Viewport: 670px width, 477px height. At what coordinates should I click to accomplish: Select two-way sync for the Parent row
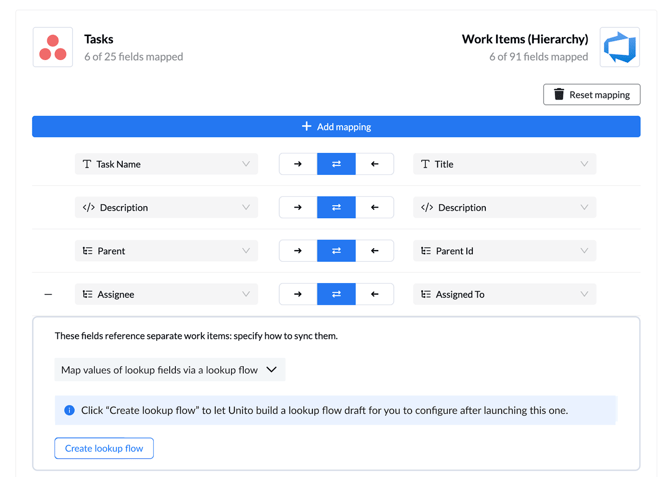pos(336,251)
